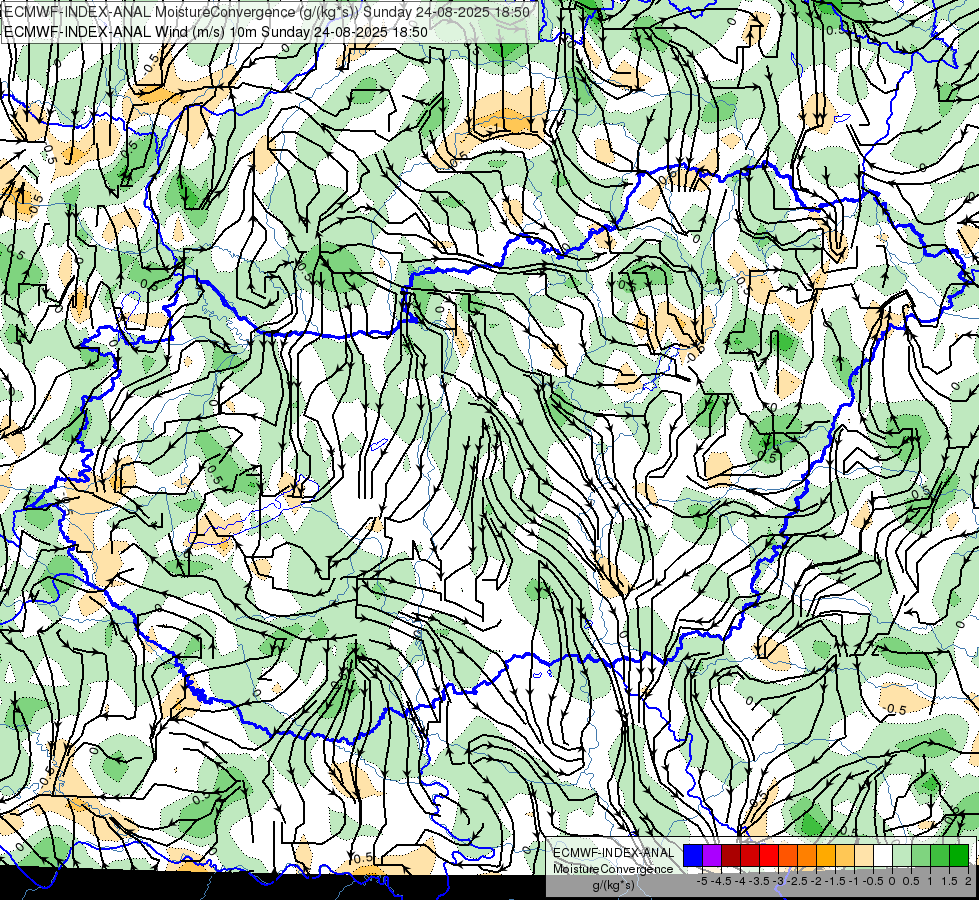
Task: Click the white legend color swatch
Action: coord(883,855)
